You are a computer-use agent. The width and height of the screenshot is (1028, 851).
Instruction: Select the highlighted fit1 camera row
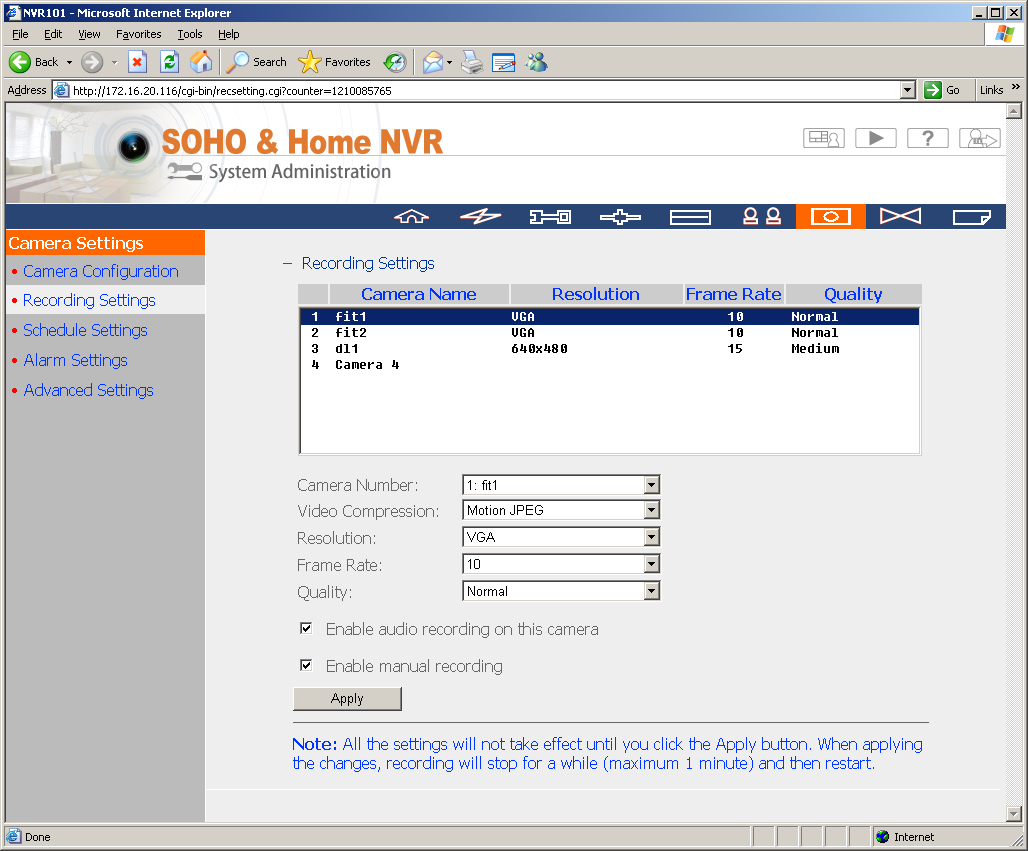[610, 317]
